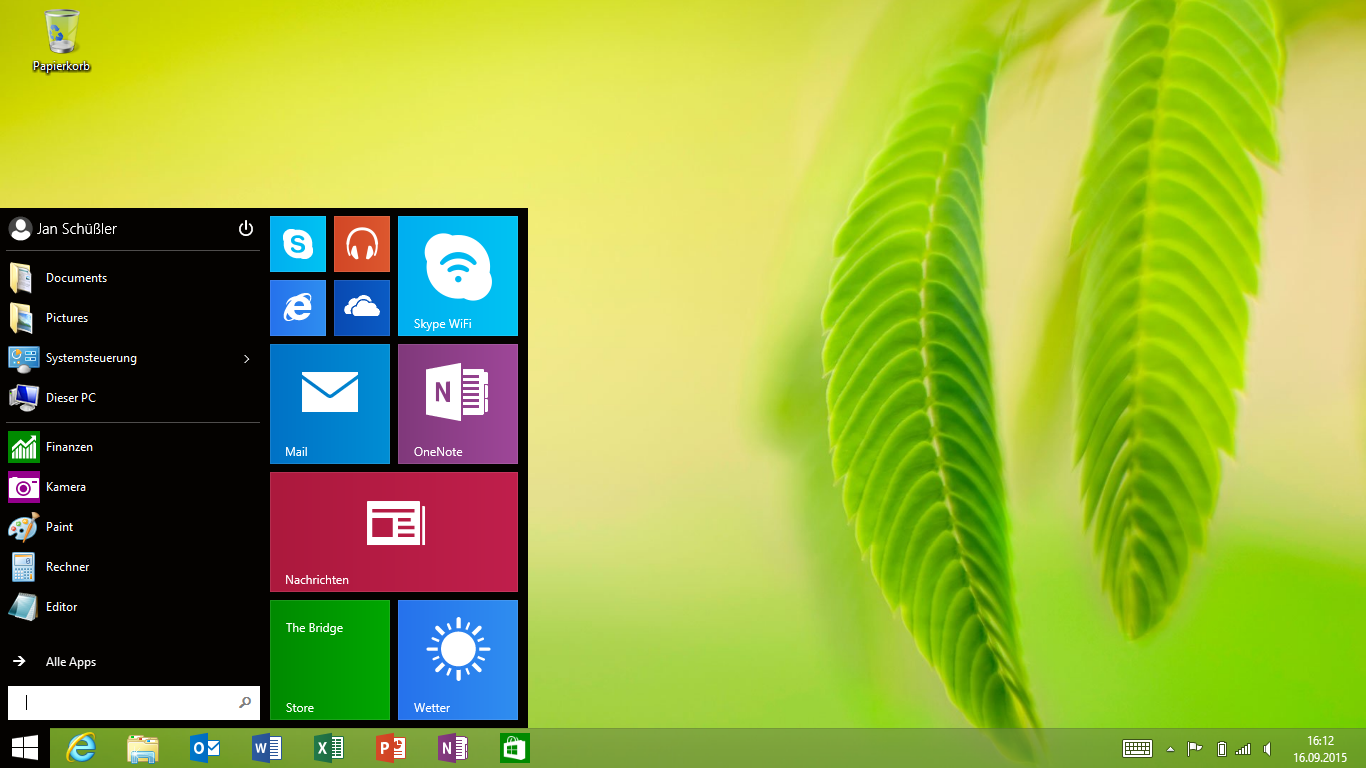Open Systemsteuerung control panel entry

click(134, 358)
